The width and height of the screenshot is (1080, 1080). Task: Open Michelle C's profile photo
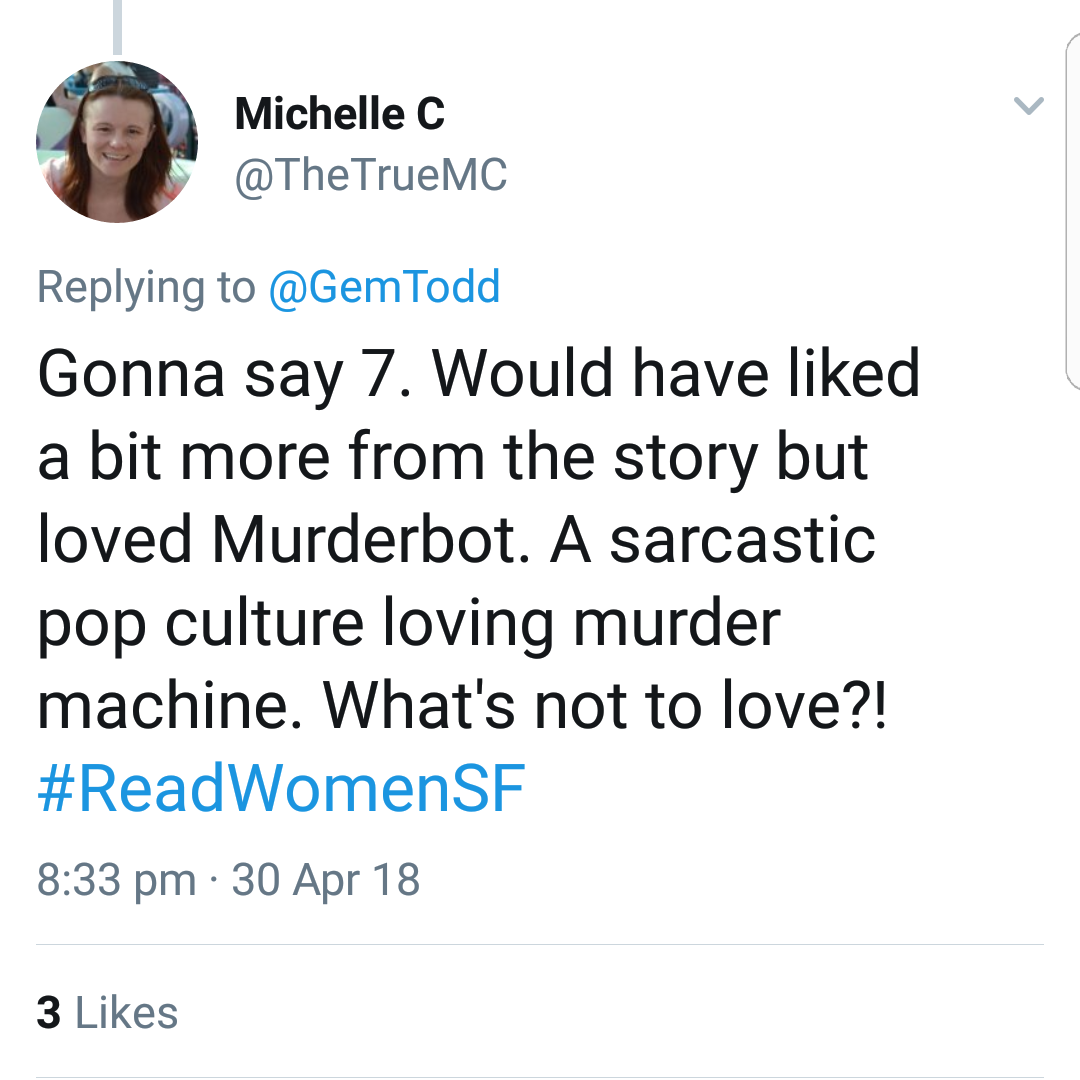click(x=117, y=141)
